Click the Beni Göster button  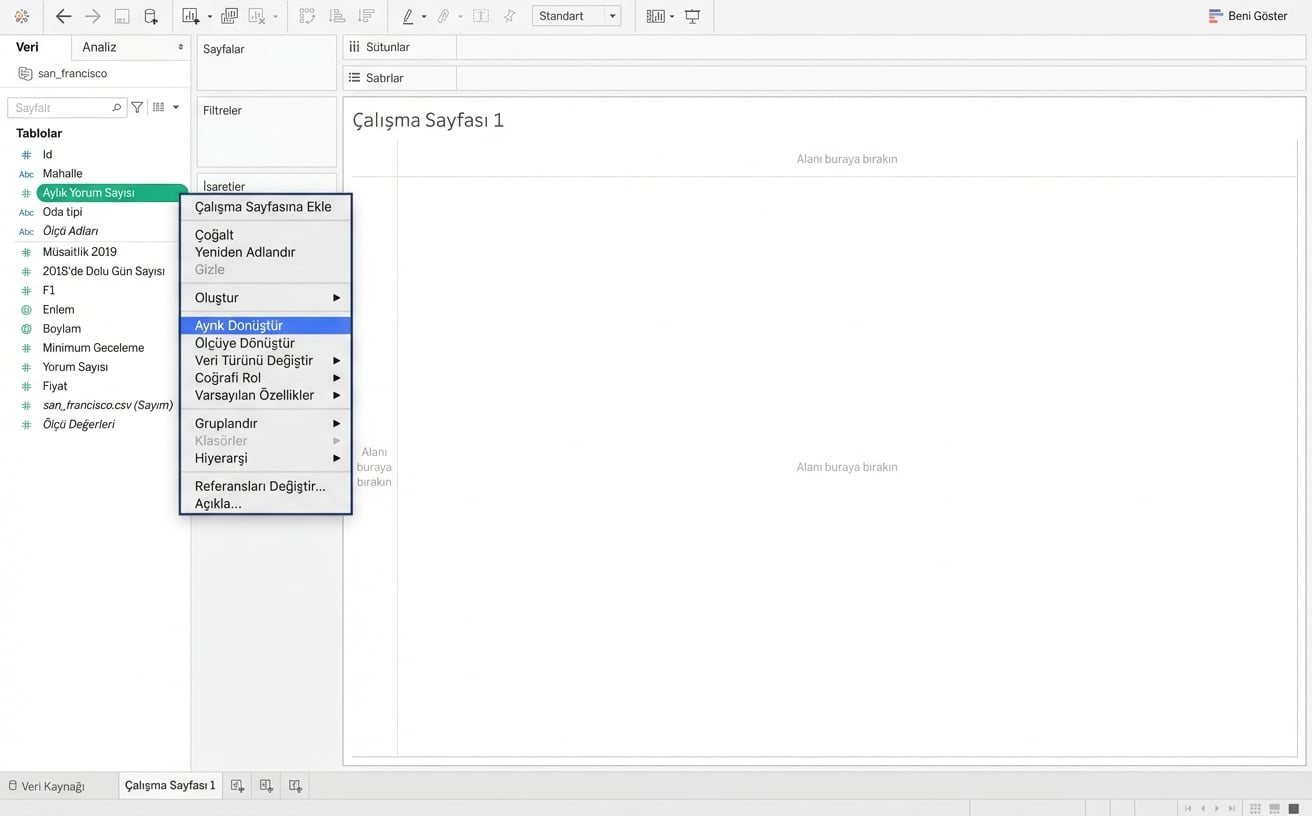pyautogui.click(x=1248, y=16)
